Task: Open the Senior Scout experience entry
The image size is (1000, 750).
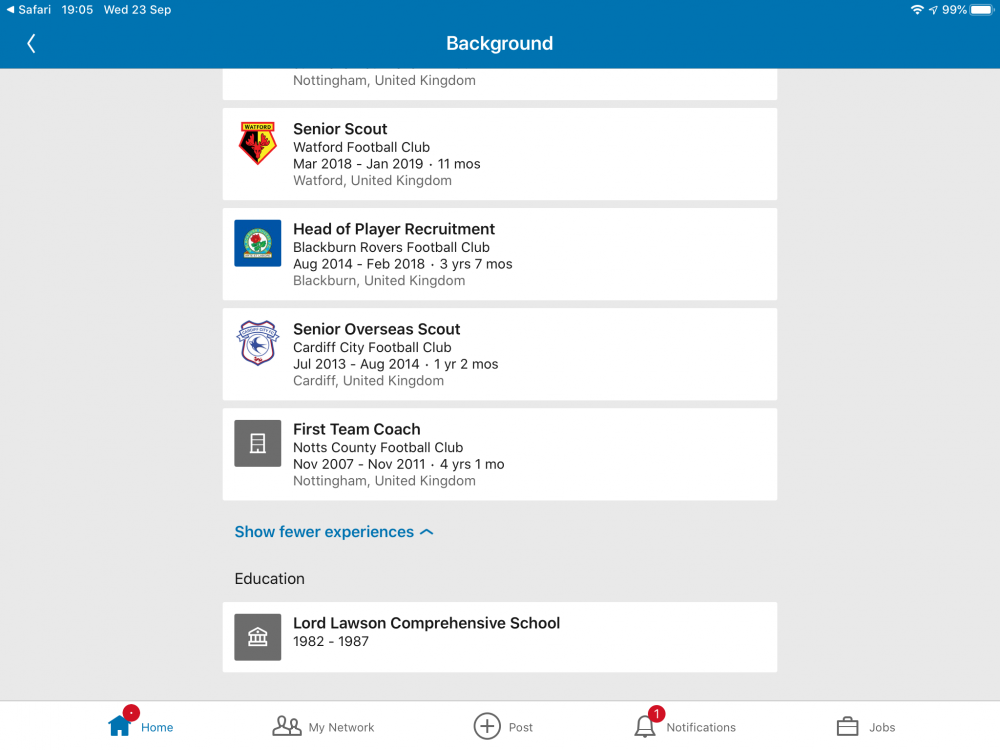Action: click(340, 129)
